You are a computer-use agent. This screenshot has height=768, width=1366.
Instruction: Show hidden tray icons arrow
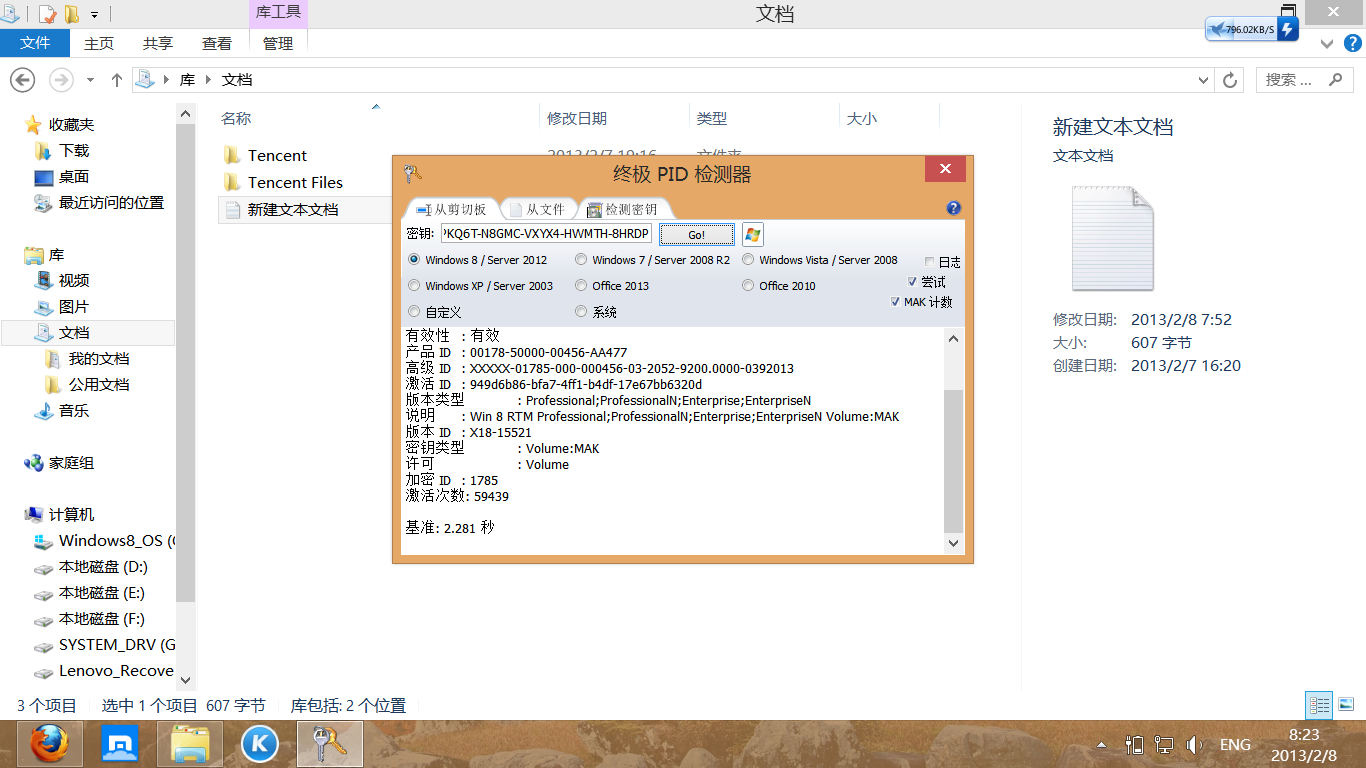[x=1101, y=745]
